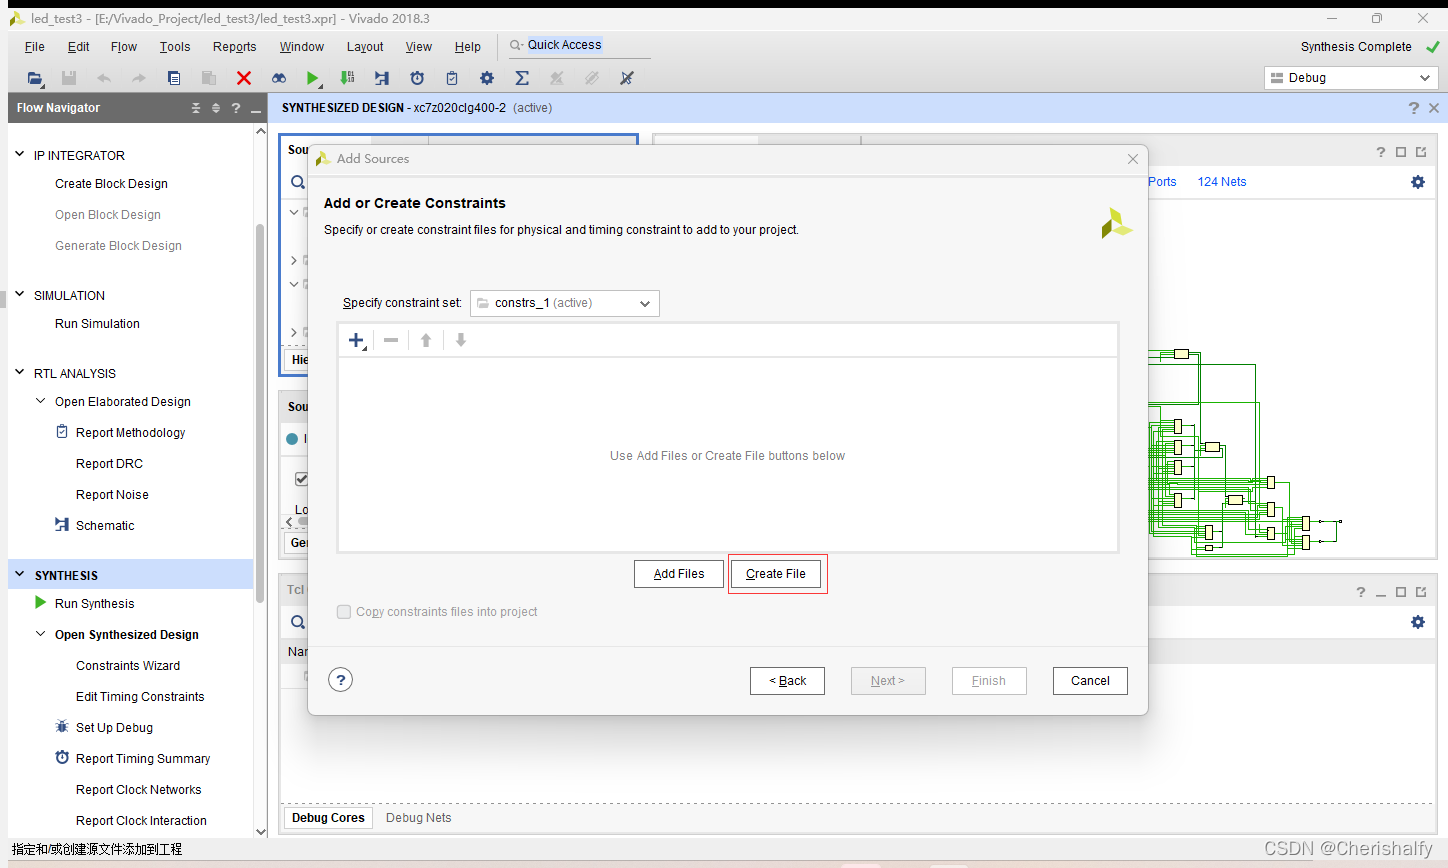1448x868 pixels.
Task: Collapse Open Elaborated Design node
Action: [x=41, y=401]
